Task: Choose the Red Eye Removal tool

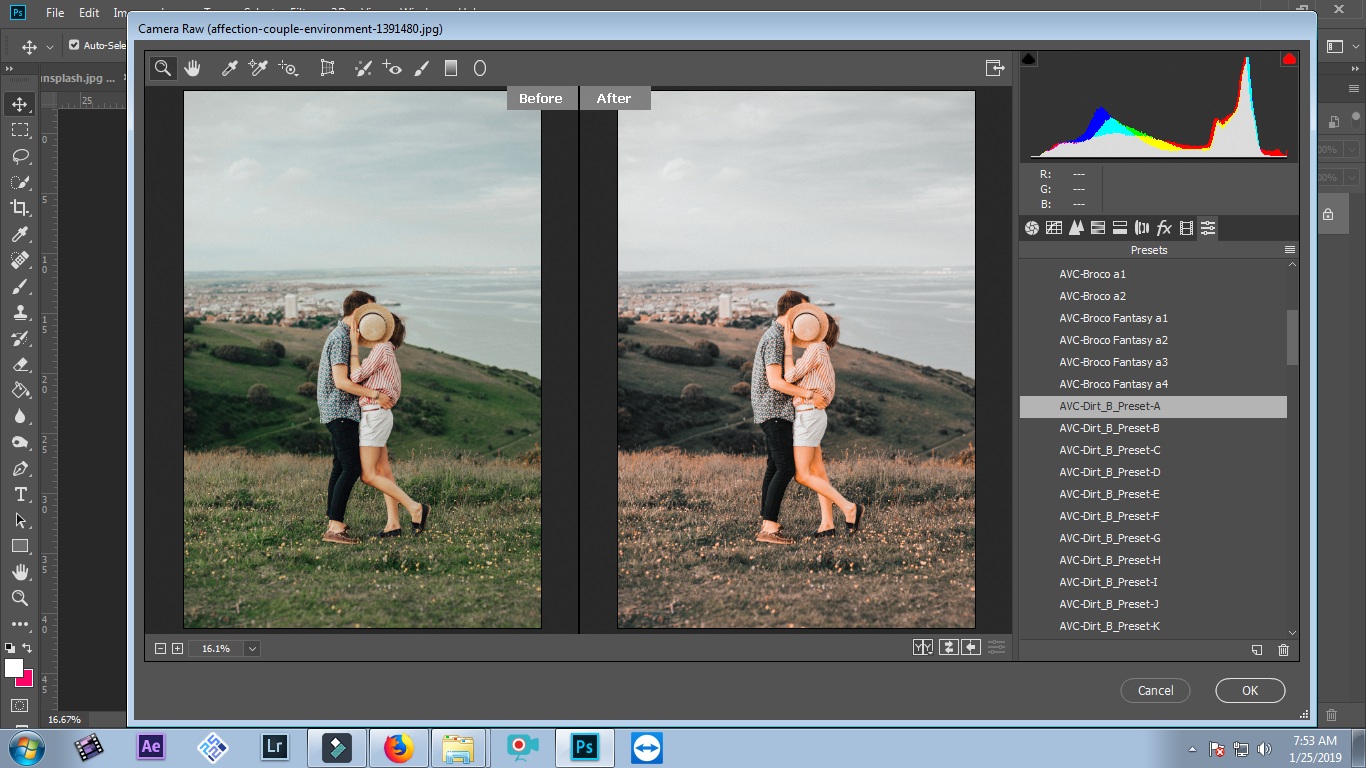Action: (x=393, y=68)
